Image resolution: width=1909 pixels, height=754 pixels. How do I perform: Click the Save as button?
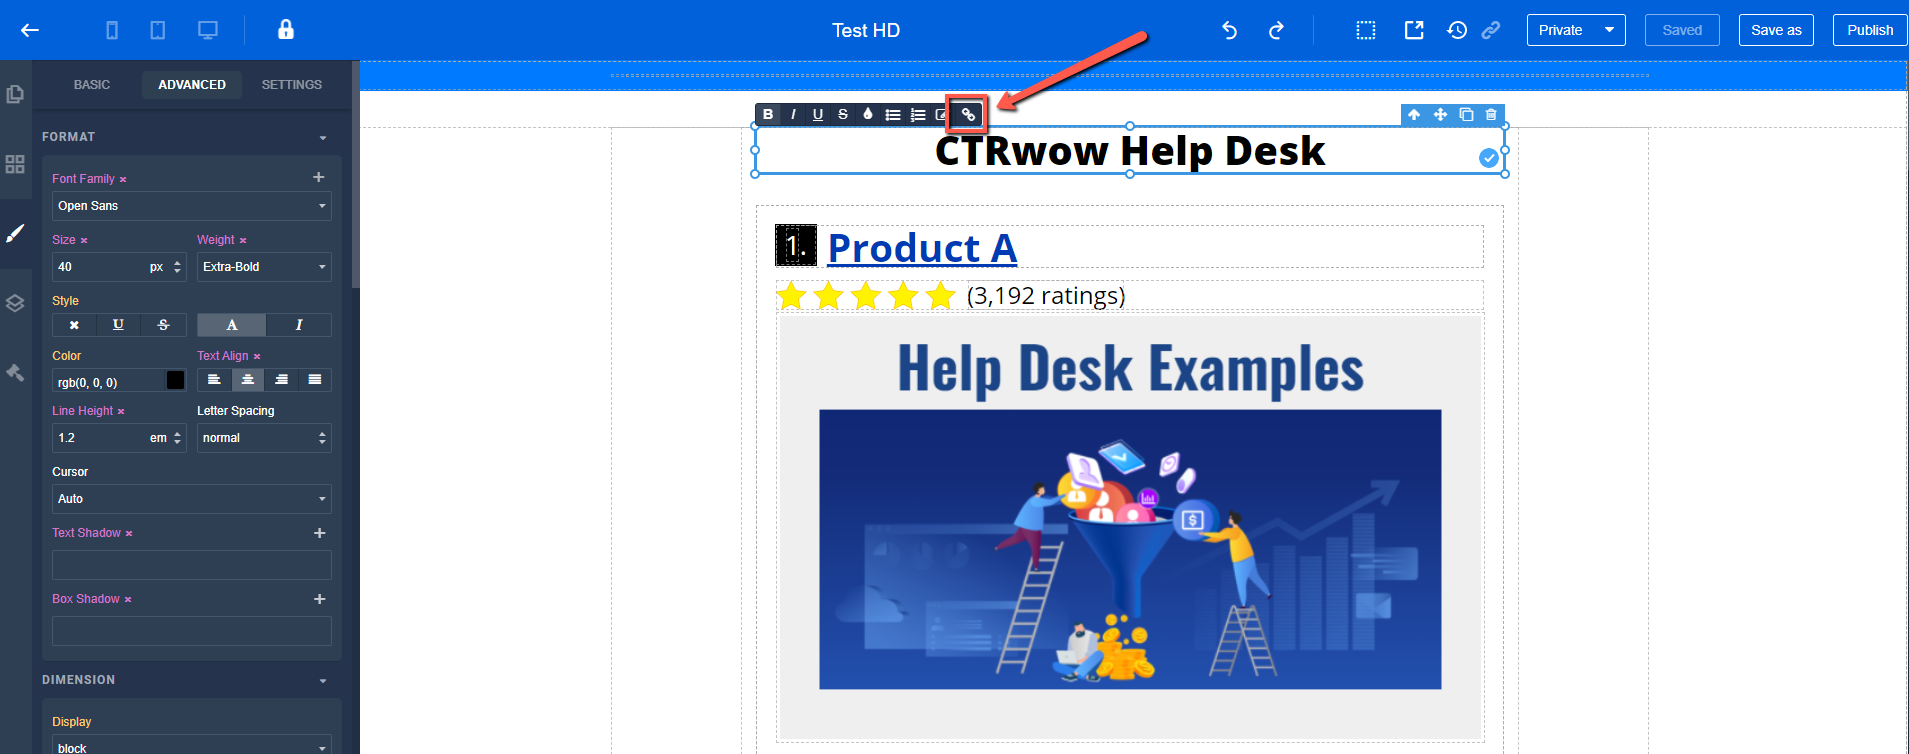point(1776,30)
